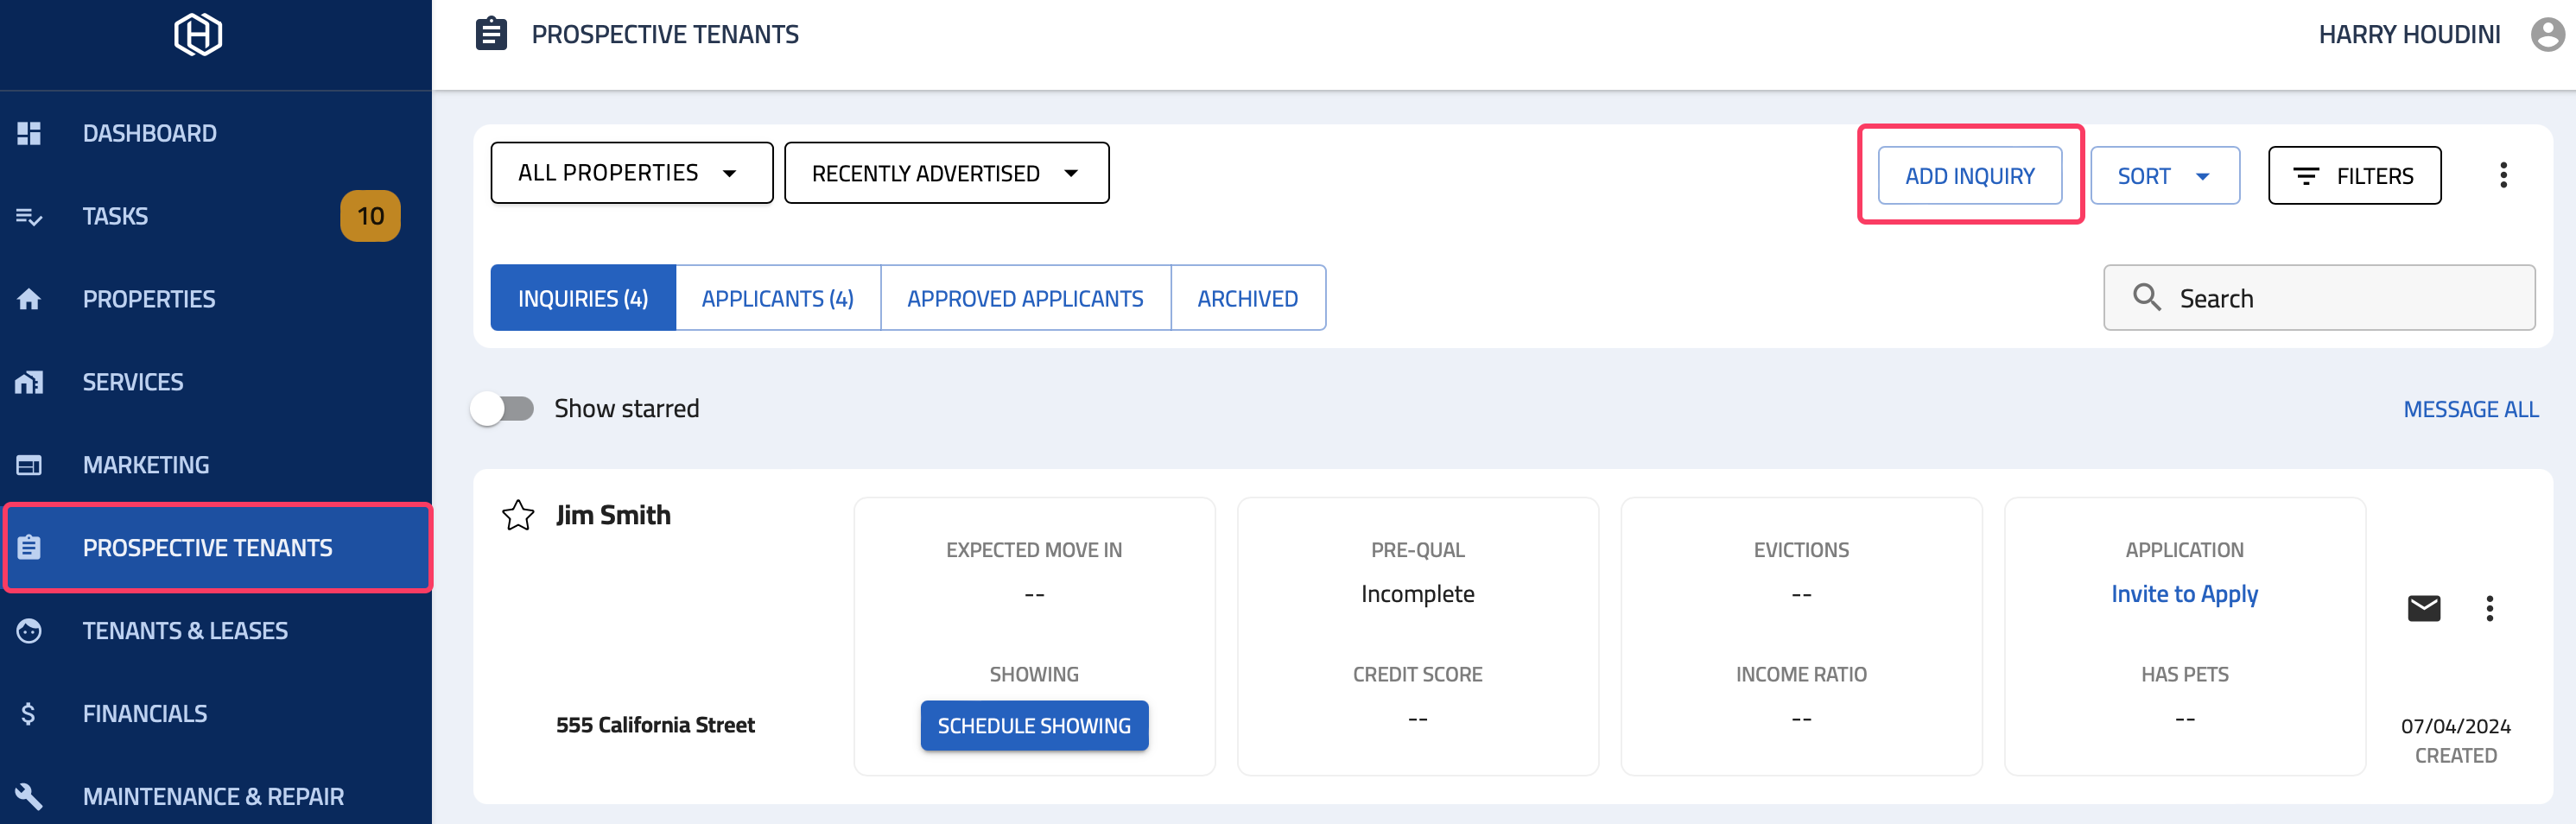Open the Approved Applicants tab
Viewport: 2576px width, 824px height.
point(1025,298)
